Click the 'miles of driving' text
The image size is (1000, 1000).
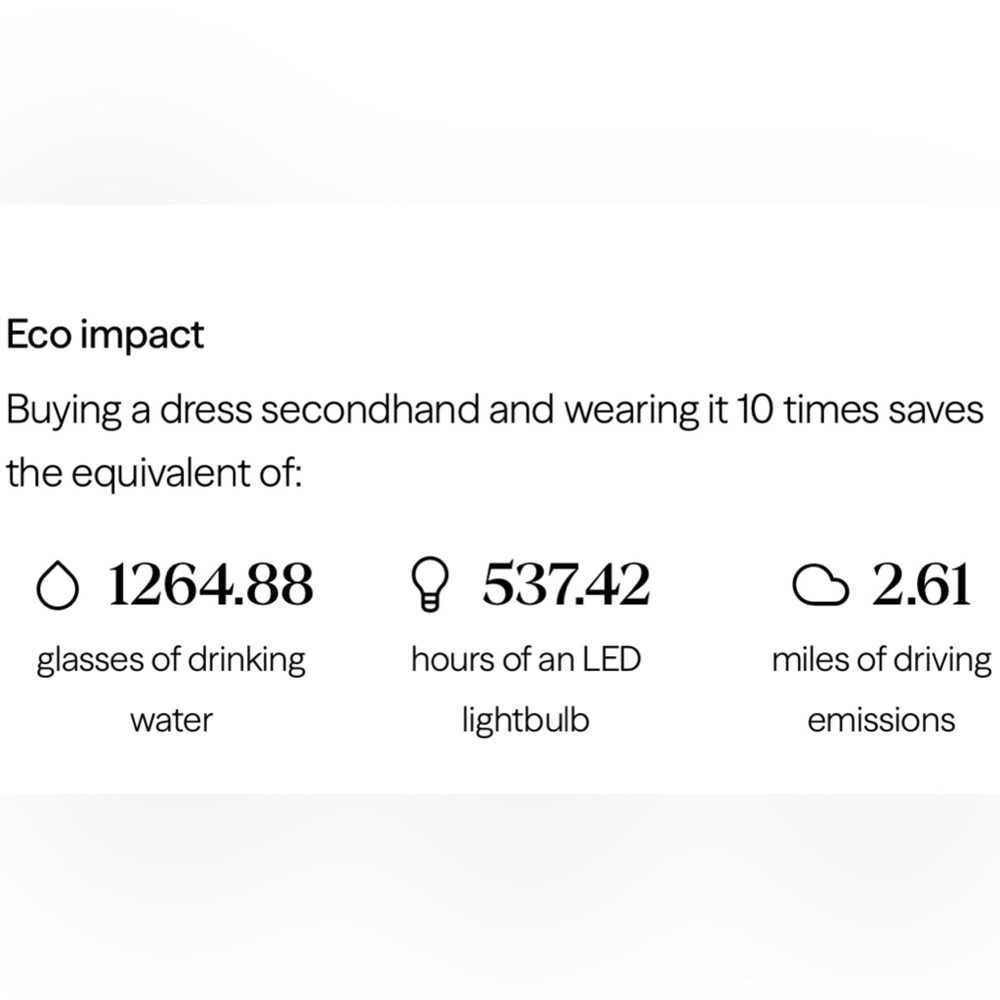pyautogui.click(x=881, y=661)
